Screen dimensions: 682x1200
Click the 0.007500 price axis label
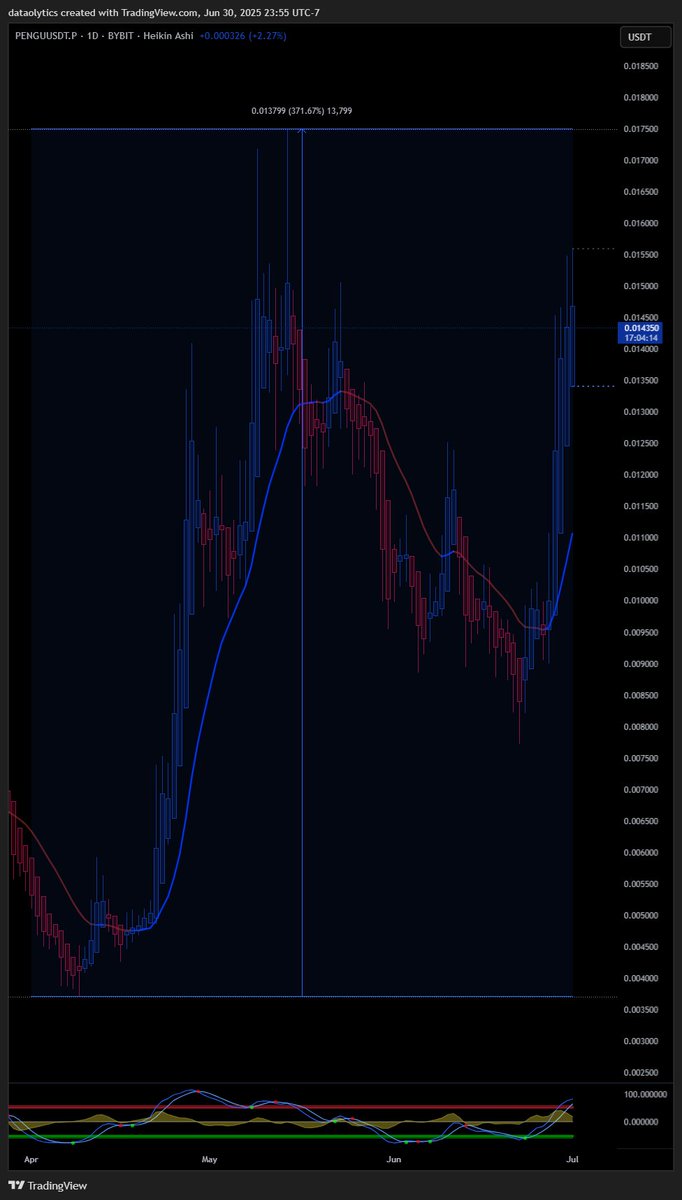(x=641, y=758)
